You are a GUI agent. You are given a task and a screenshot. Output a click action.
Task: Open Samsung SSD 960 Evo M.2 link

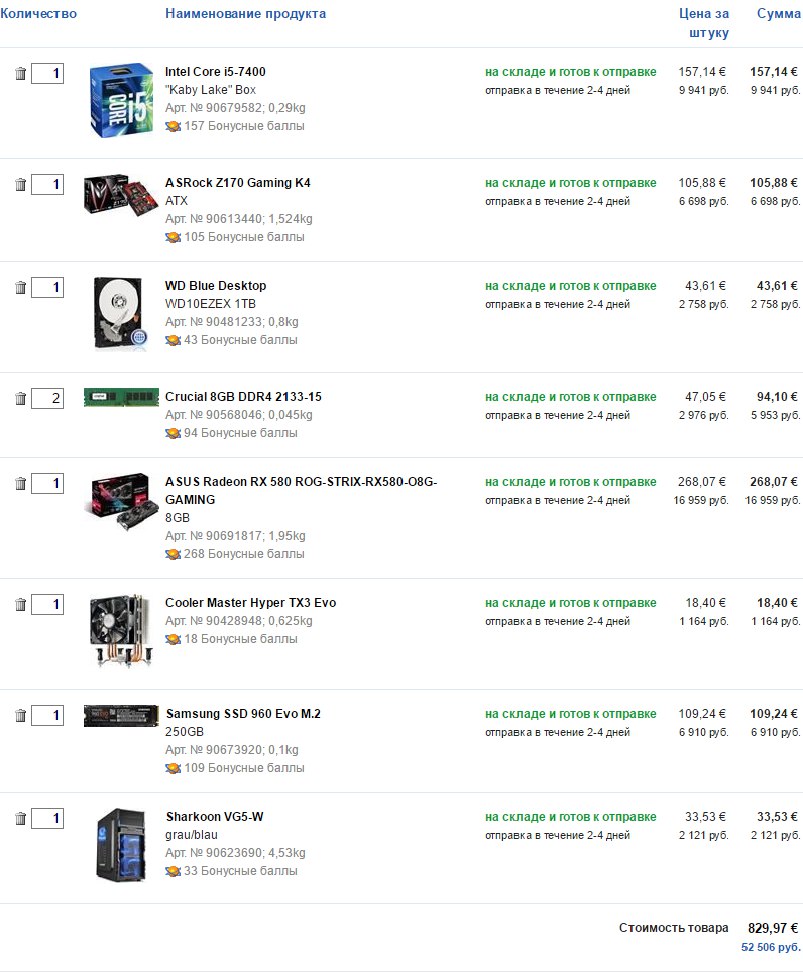[243, 714]
